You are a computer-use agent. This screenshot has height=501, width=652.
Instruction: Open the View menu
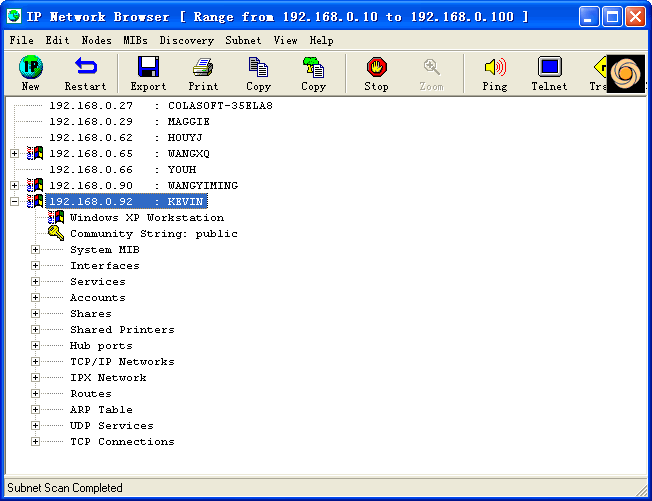click(x=285, y=40)
